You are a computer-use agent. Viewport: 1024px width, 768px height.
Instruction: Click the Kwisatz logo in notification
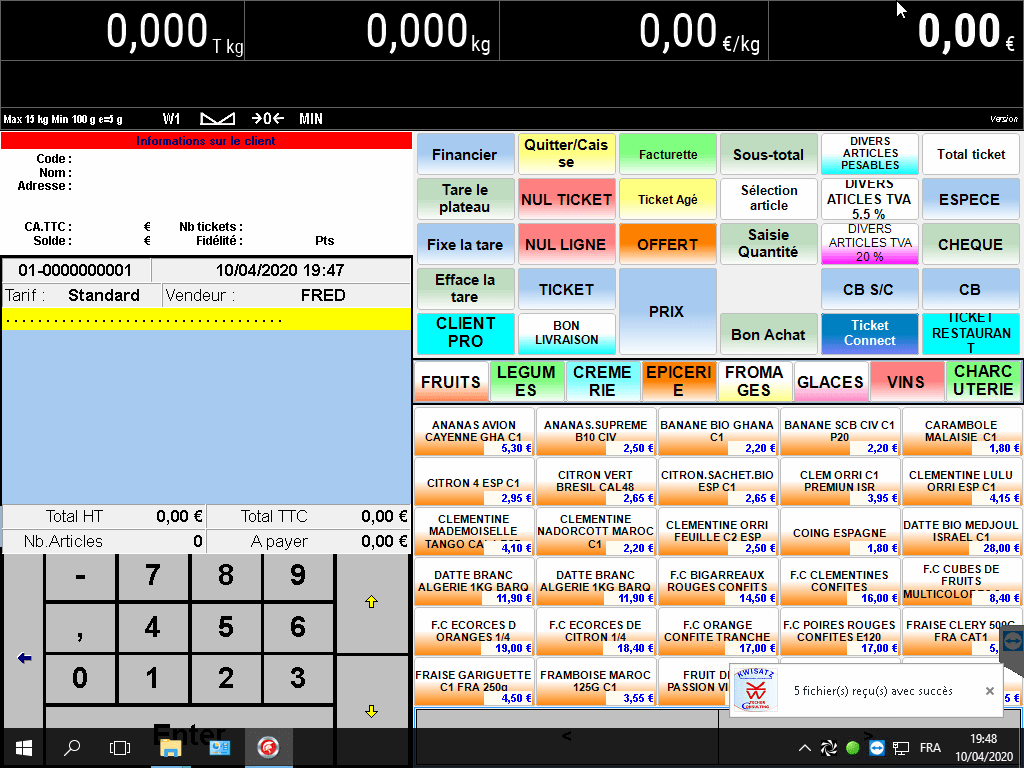(756, 690)
